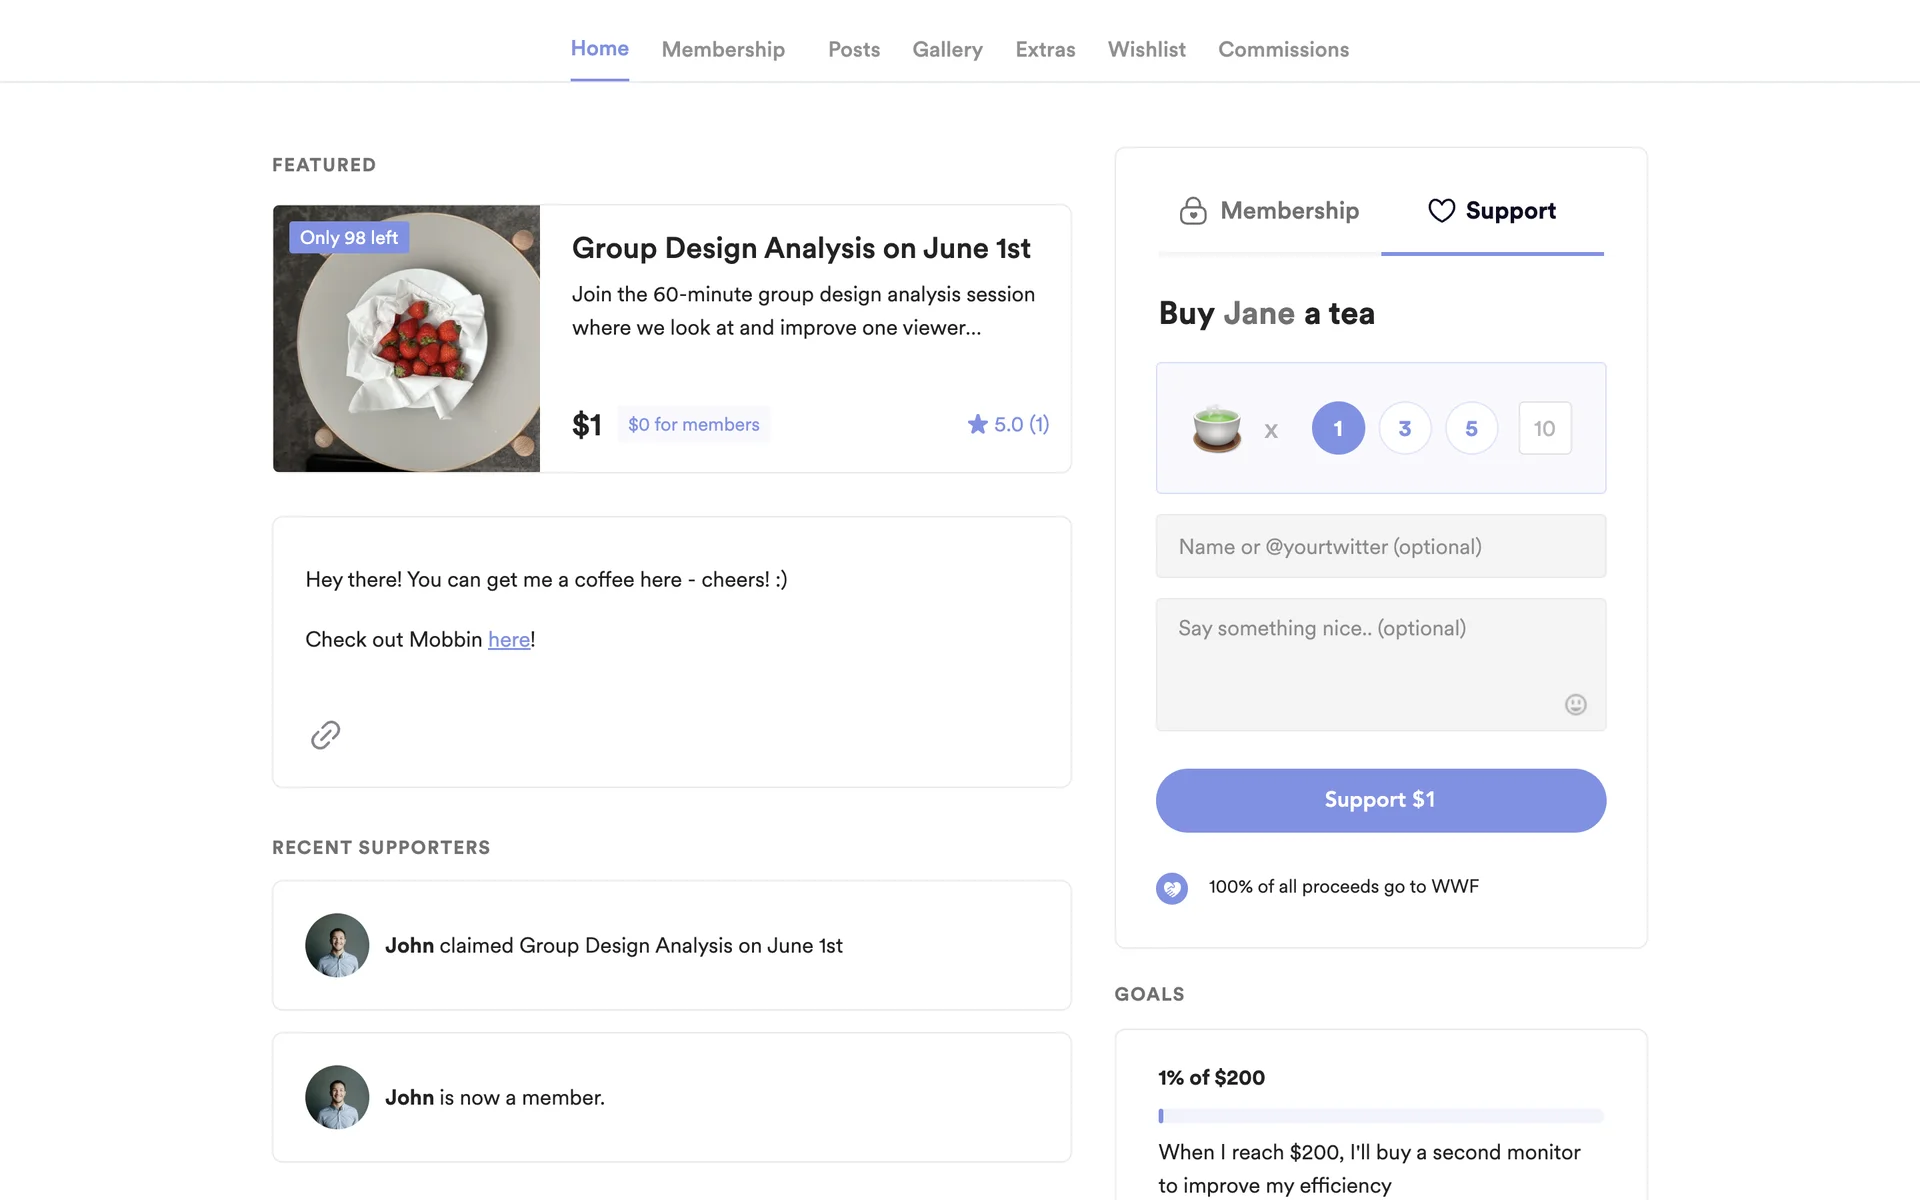Click John's avatar in claimed post
Image resolution: width=1920 pixels, height=1200 pixels.
click(x=337, y=945)
